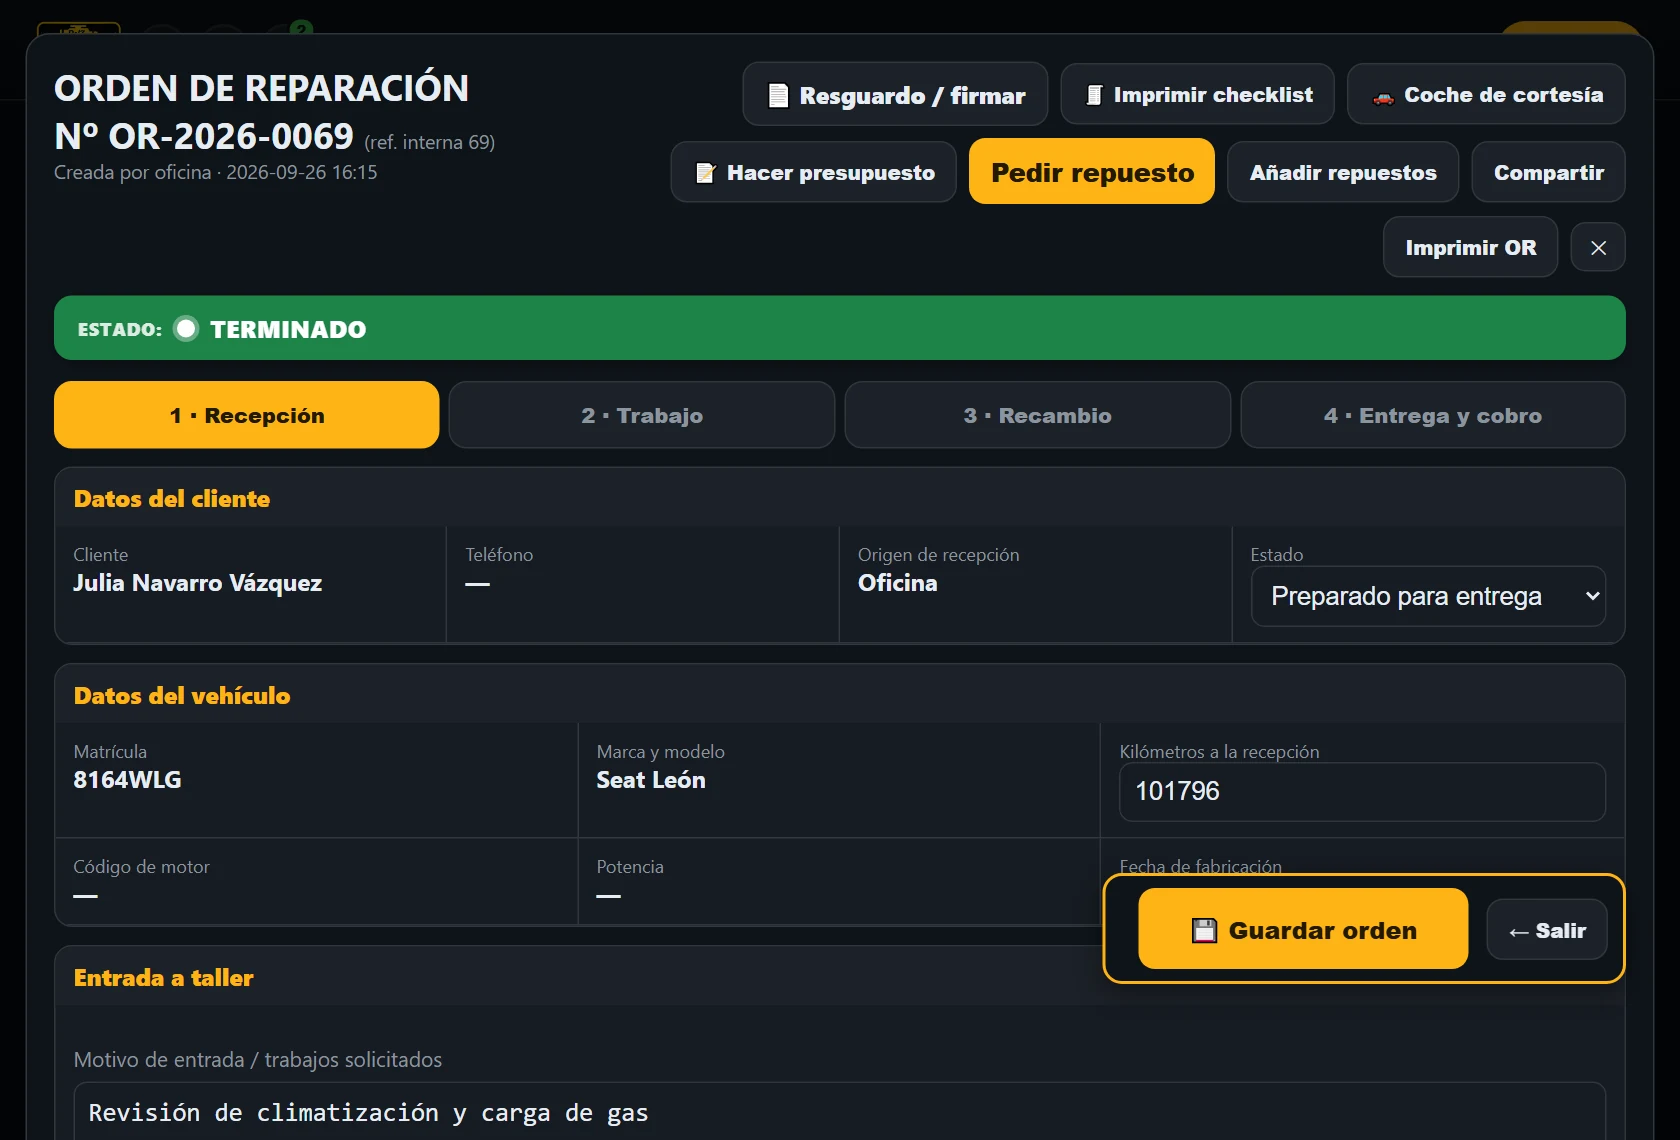Click Creada por oficina timestamp text
The width and height of the screenshot is (1680, 1140).
(x=216, y=172)
